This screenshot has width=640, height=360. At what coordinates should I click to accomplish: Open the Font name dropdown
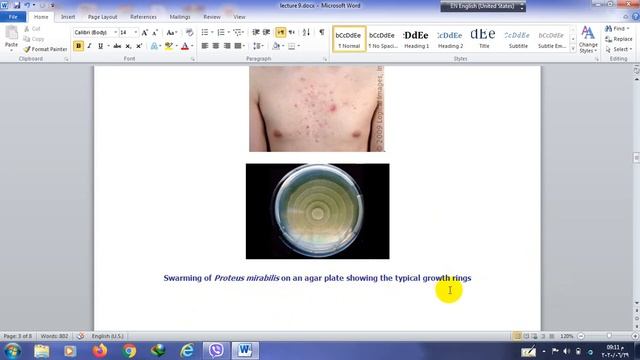[x=116, y=32]
